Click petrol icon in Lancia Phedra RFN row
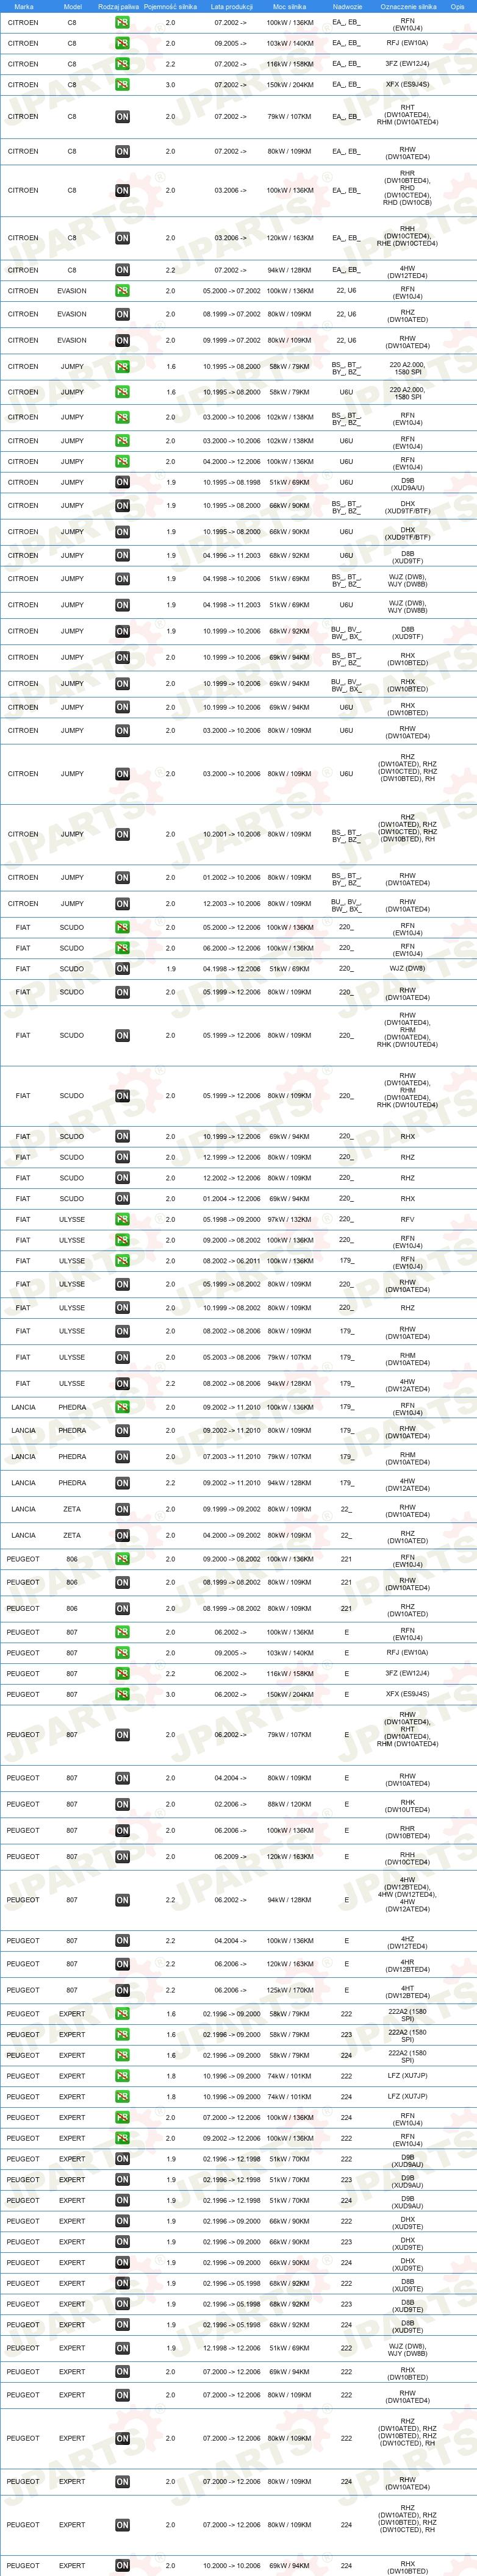Viewport: 477px width, 2576px height. [x=122, y=1408]
